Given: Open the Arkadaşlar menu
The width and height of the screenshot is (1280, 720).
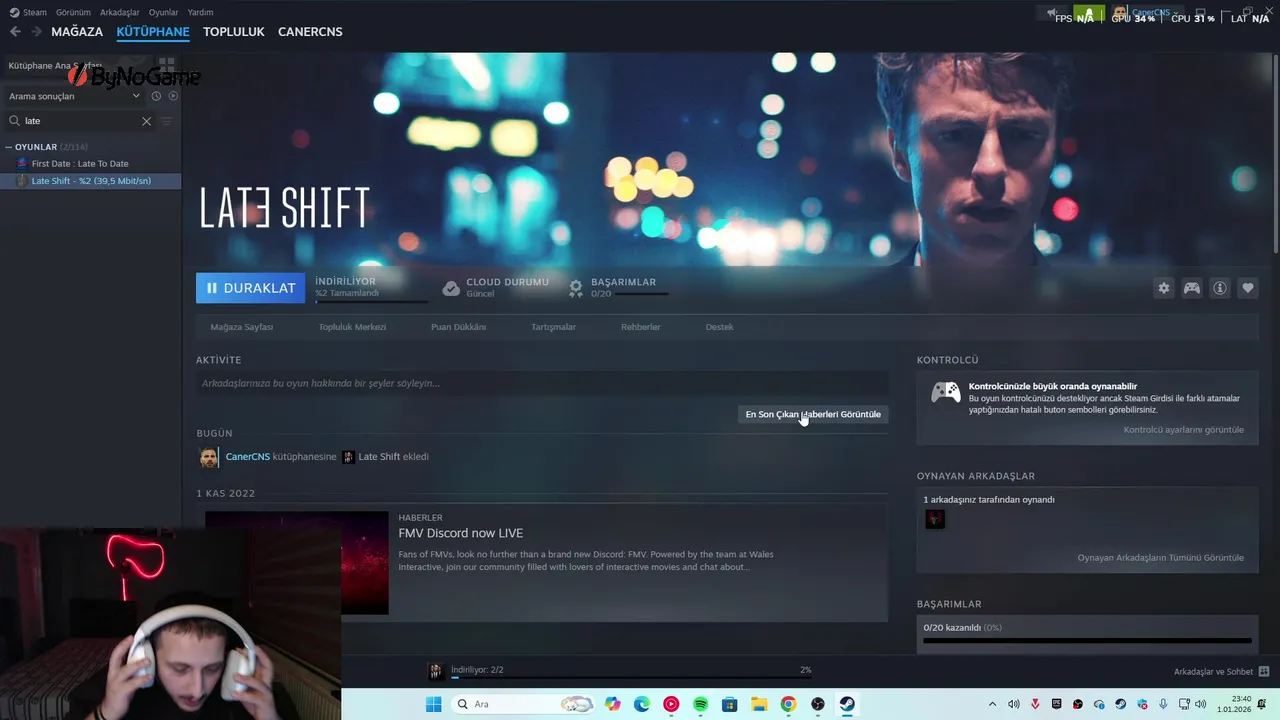Looking at the screenshot, I should tap(120, 12).
